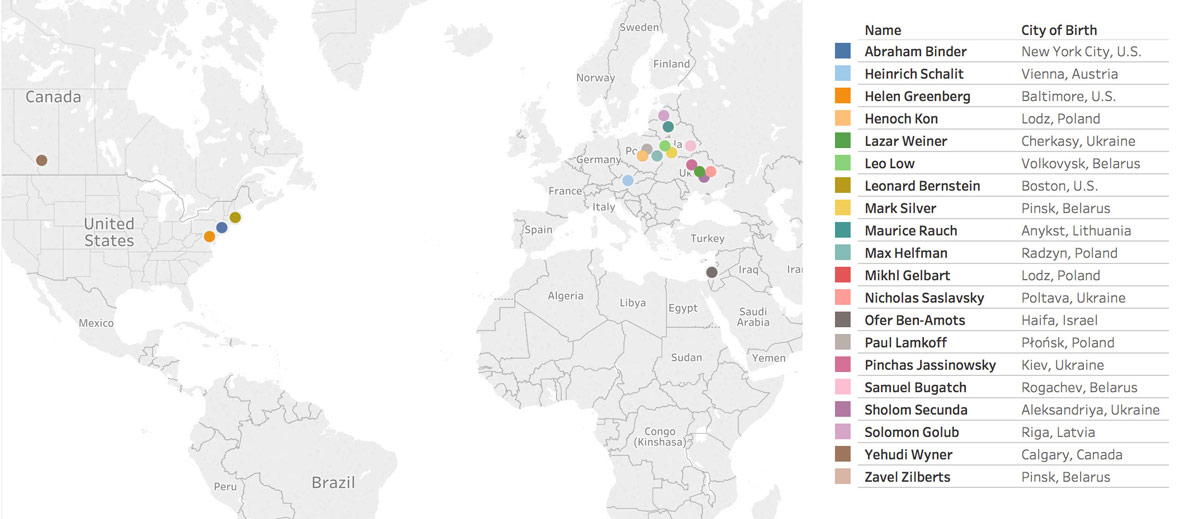Click the green Lazar Weiner color swatch
Viewport: 1200px width, 519px height.
point(843,141)
